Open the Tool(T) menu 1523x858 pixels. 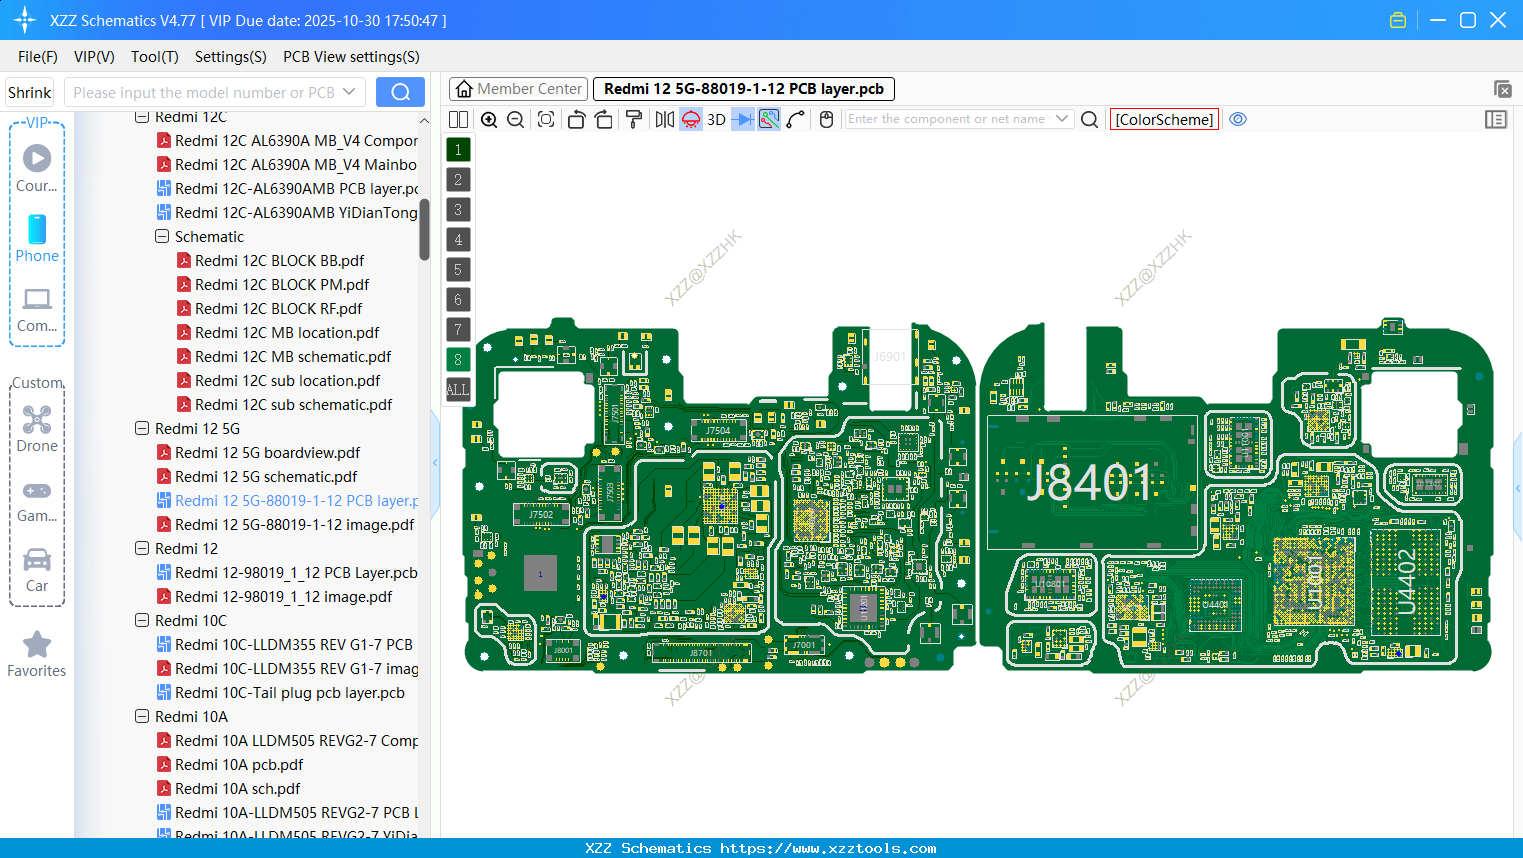tap(154, 57)
